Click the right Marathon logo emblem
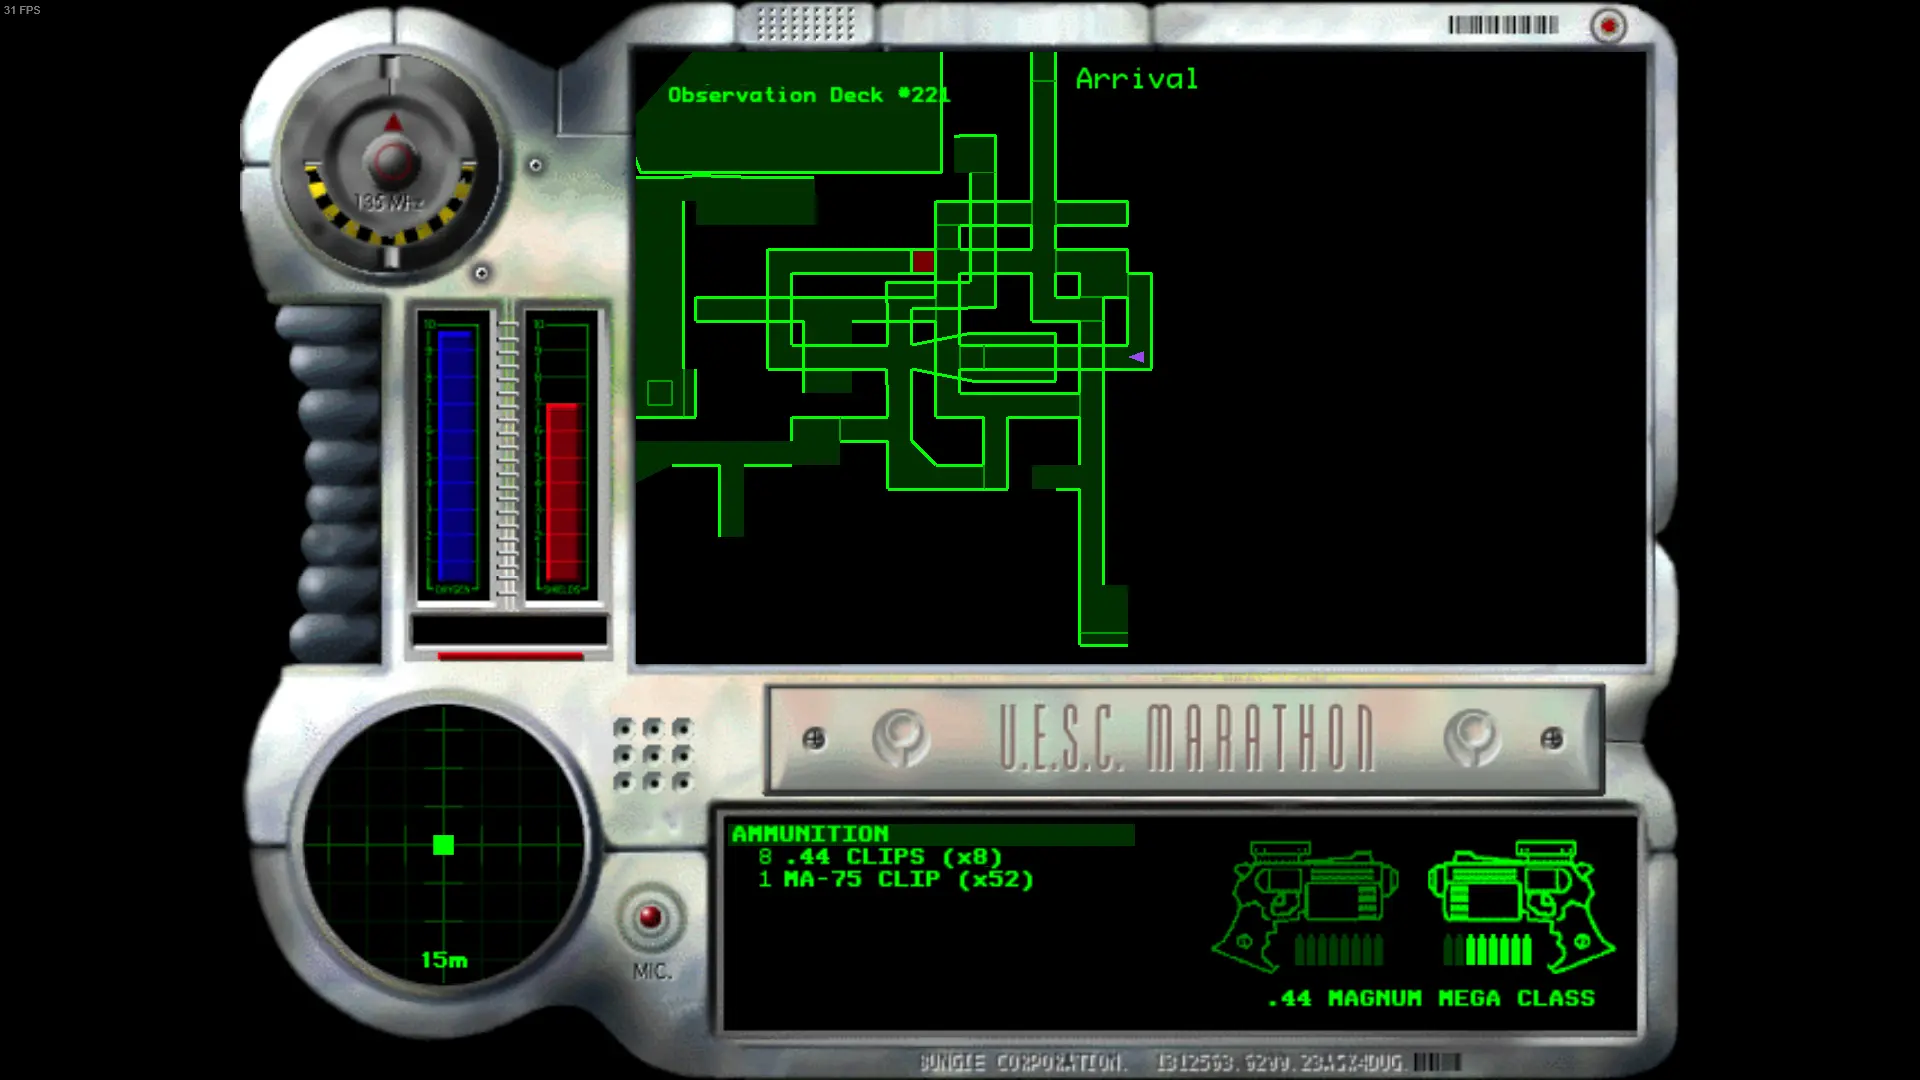This screenshot has height=1080, width=1920. [x=1472, y=738]
